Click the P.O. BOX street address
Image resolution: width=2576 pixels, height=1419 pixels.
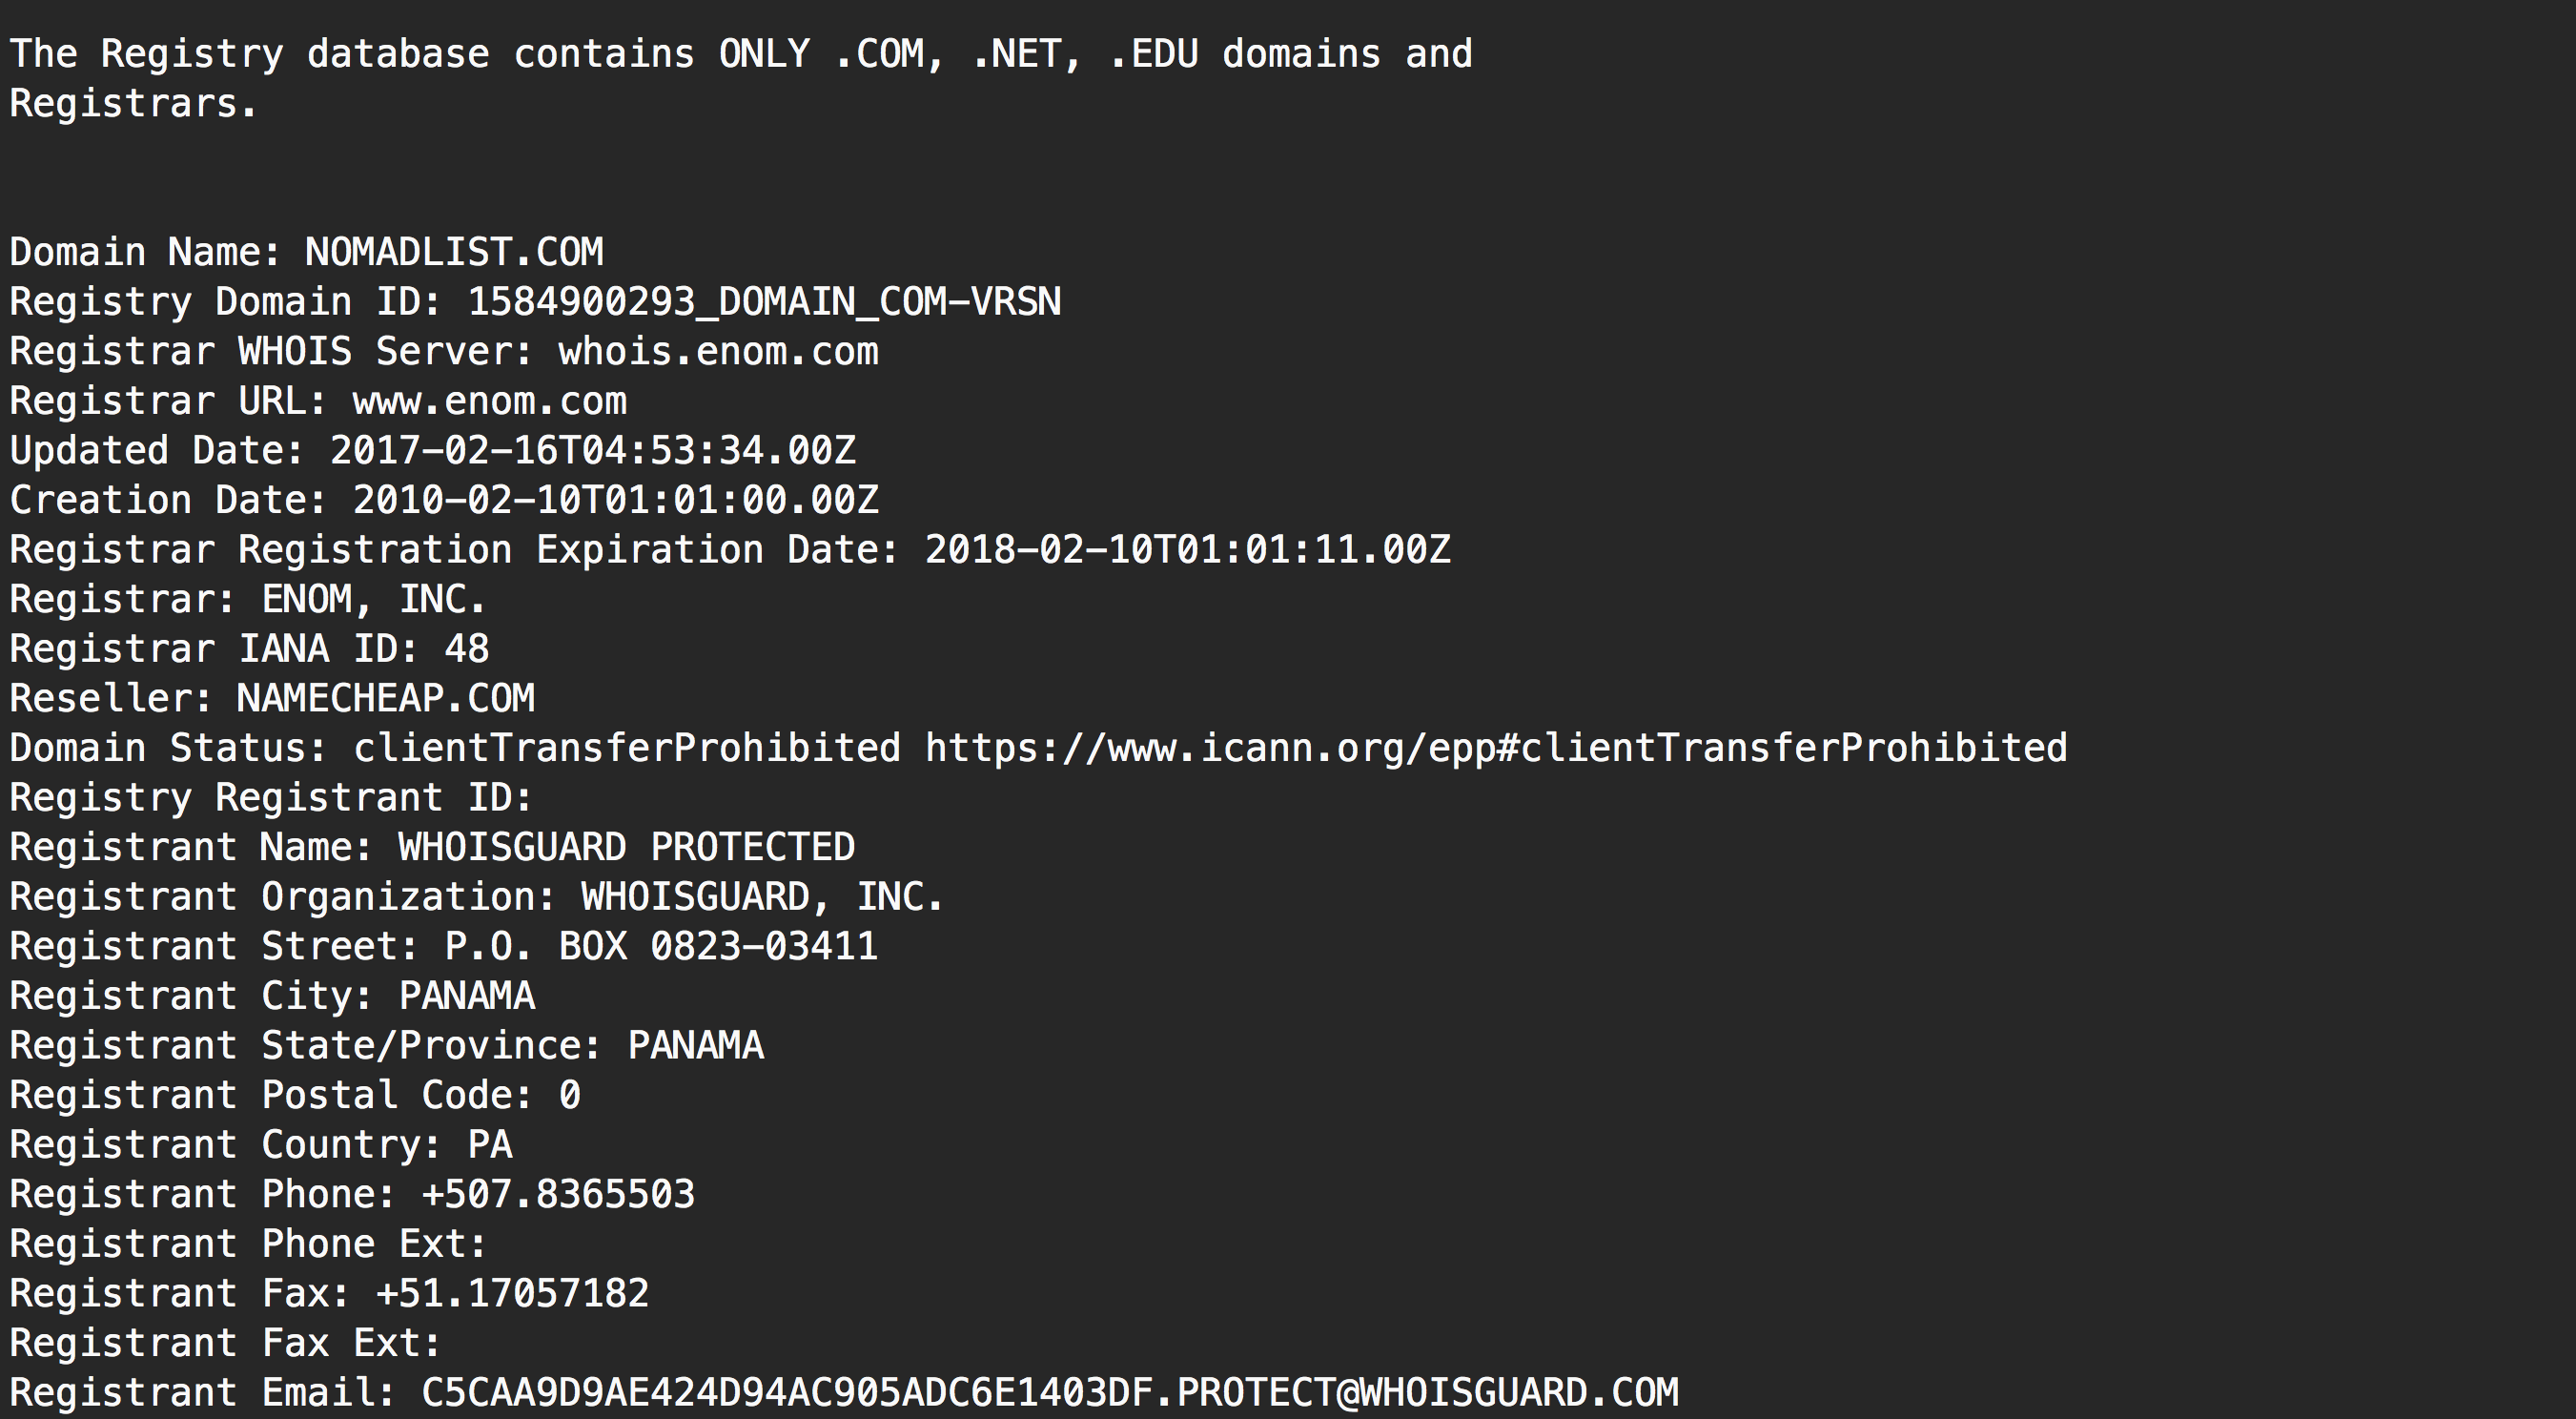[661, 946]
